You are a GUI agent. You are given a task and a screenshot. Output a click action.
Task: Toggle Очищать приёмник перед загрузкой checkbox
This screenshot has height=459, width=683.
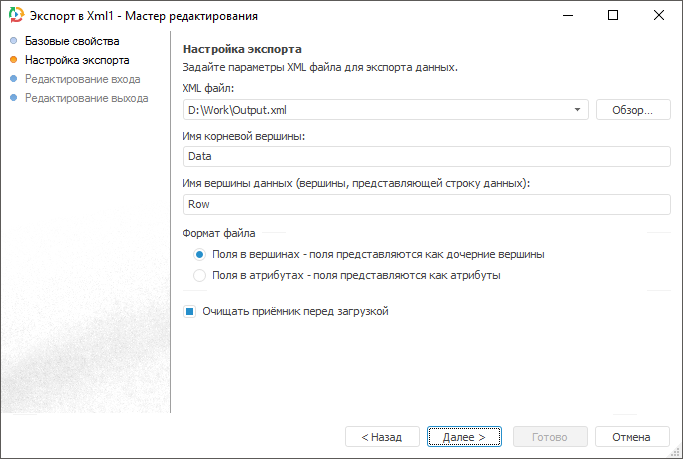(189, 311)
